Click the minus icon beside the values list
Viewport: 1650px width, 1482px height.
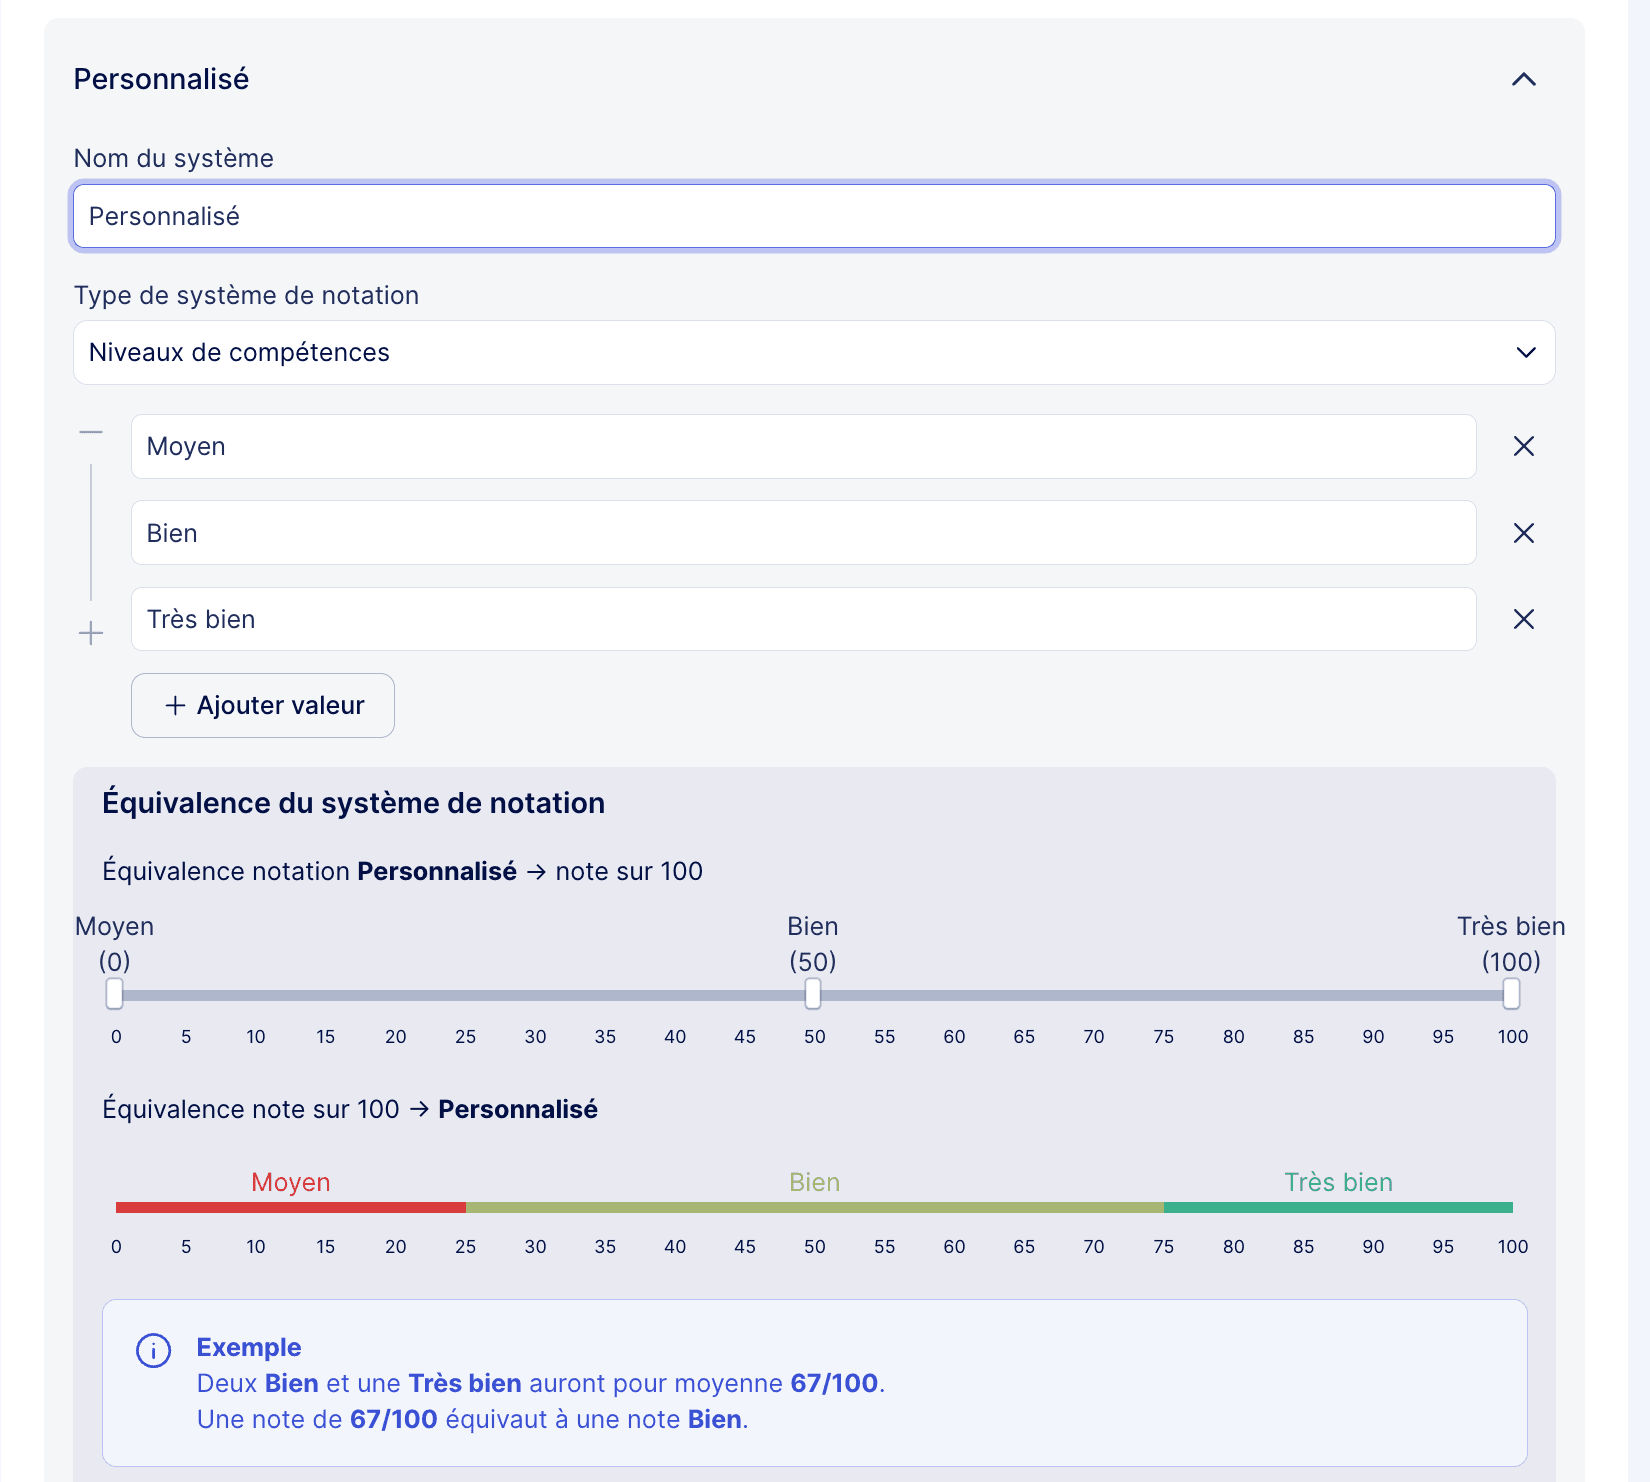pyautogui.click(x=91, y=432)
